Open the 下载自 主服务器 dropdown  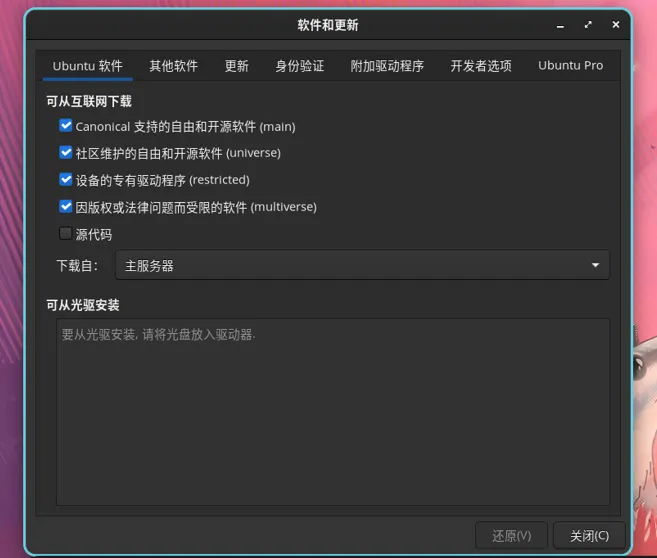point(362,265)
